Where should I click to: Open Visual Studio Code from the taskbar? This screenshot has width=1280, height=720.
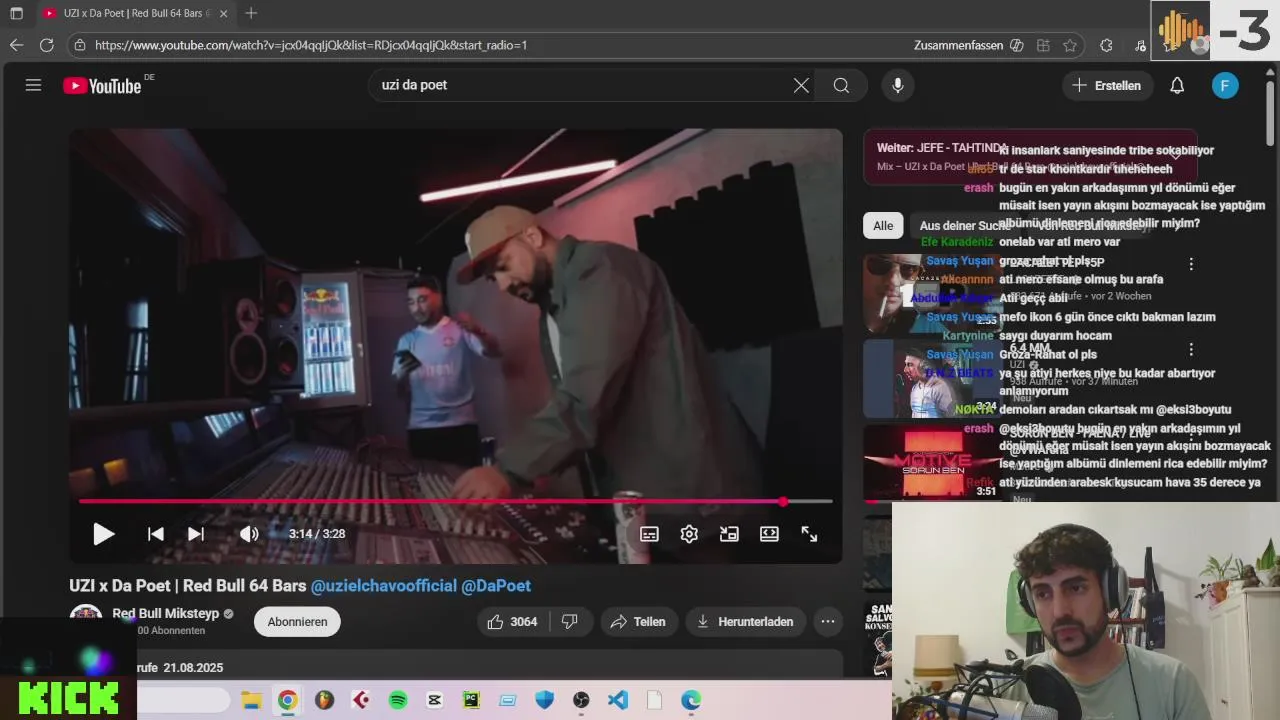618,700
